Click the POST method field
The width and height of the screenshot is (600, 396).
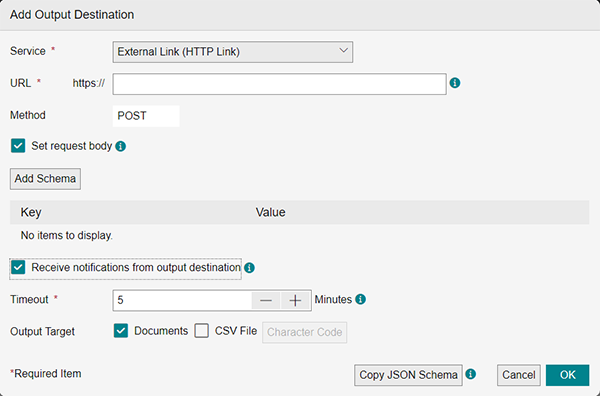click(146, 116)
